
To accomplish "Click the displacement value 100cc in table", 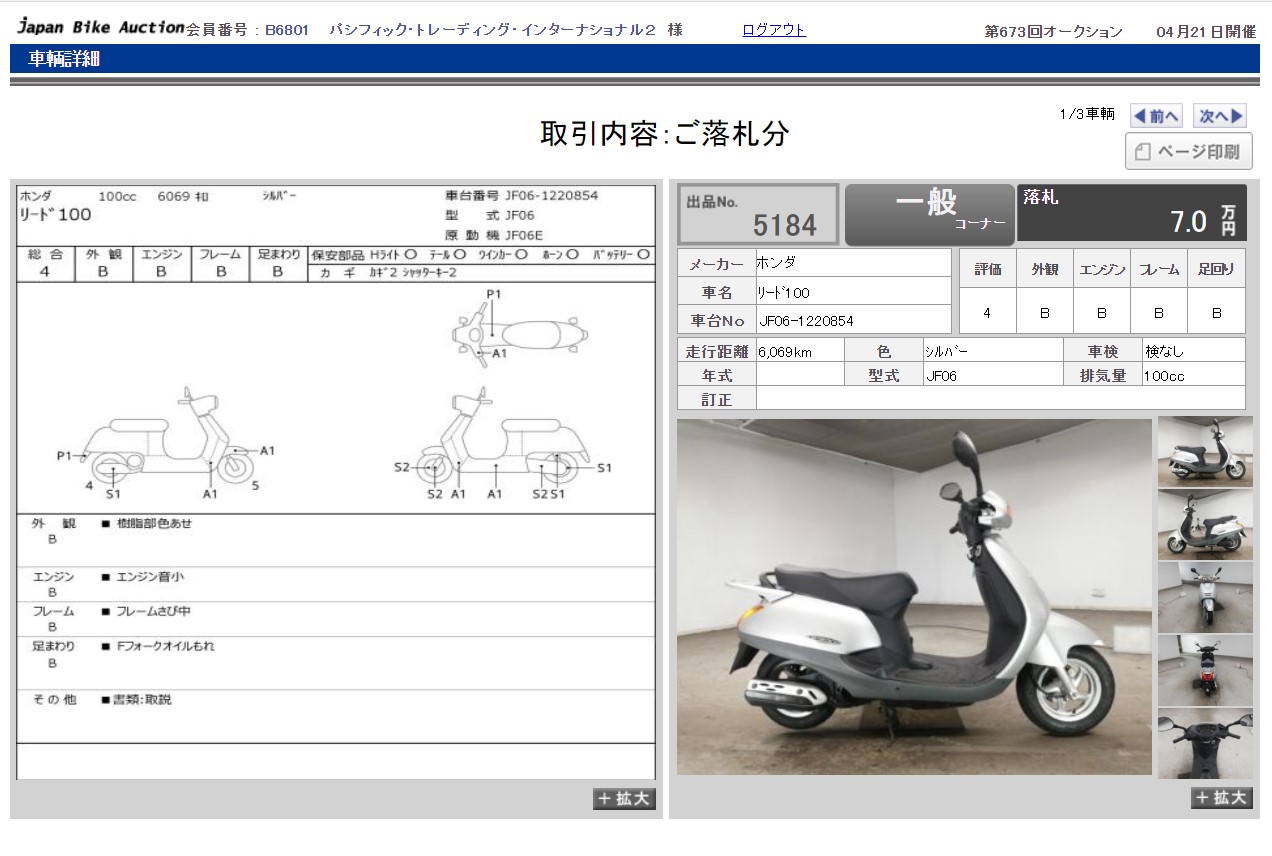I will click(1164, 376).
